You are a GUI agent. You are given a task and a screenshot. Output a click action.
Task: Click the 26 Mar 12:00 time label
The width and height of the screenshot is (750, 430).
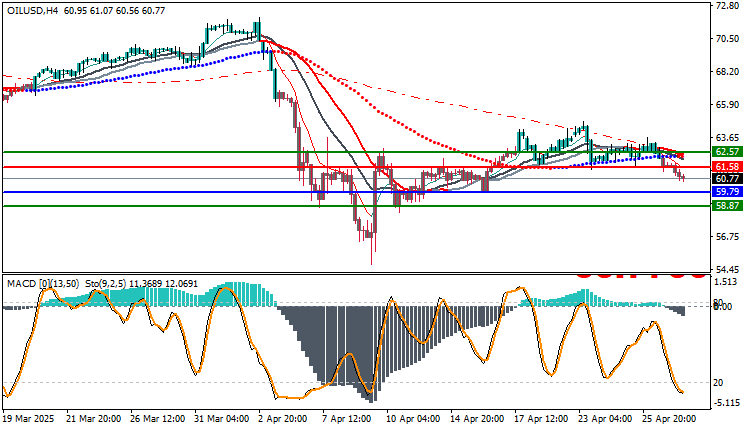click(157, 419)
